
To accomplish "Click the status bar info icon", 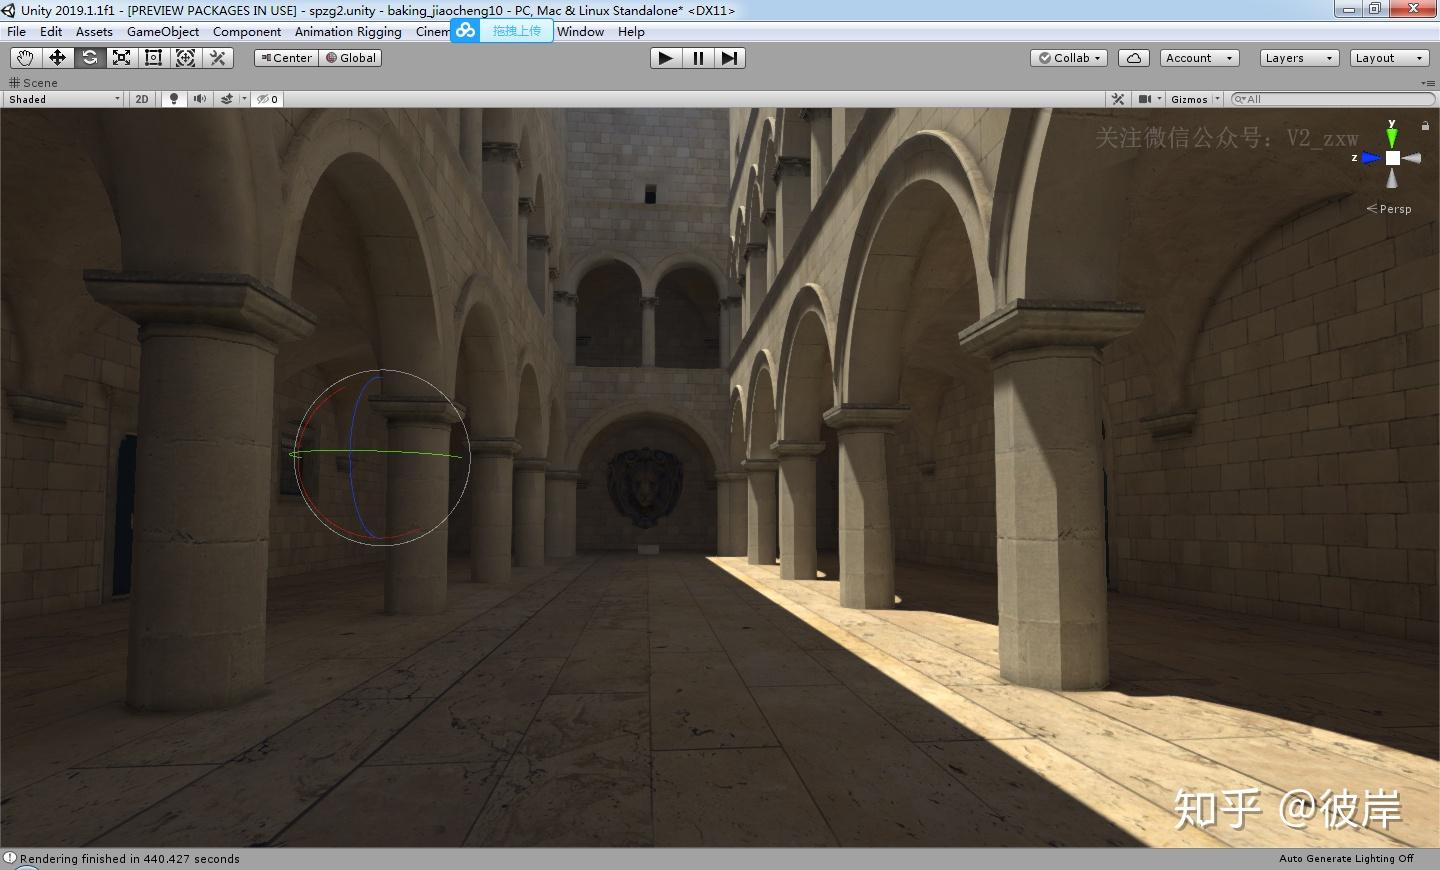I will [10, 858].
